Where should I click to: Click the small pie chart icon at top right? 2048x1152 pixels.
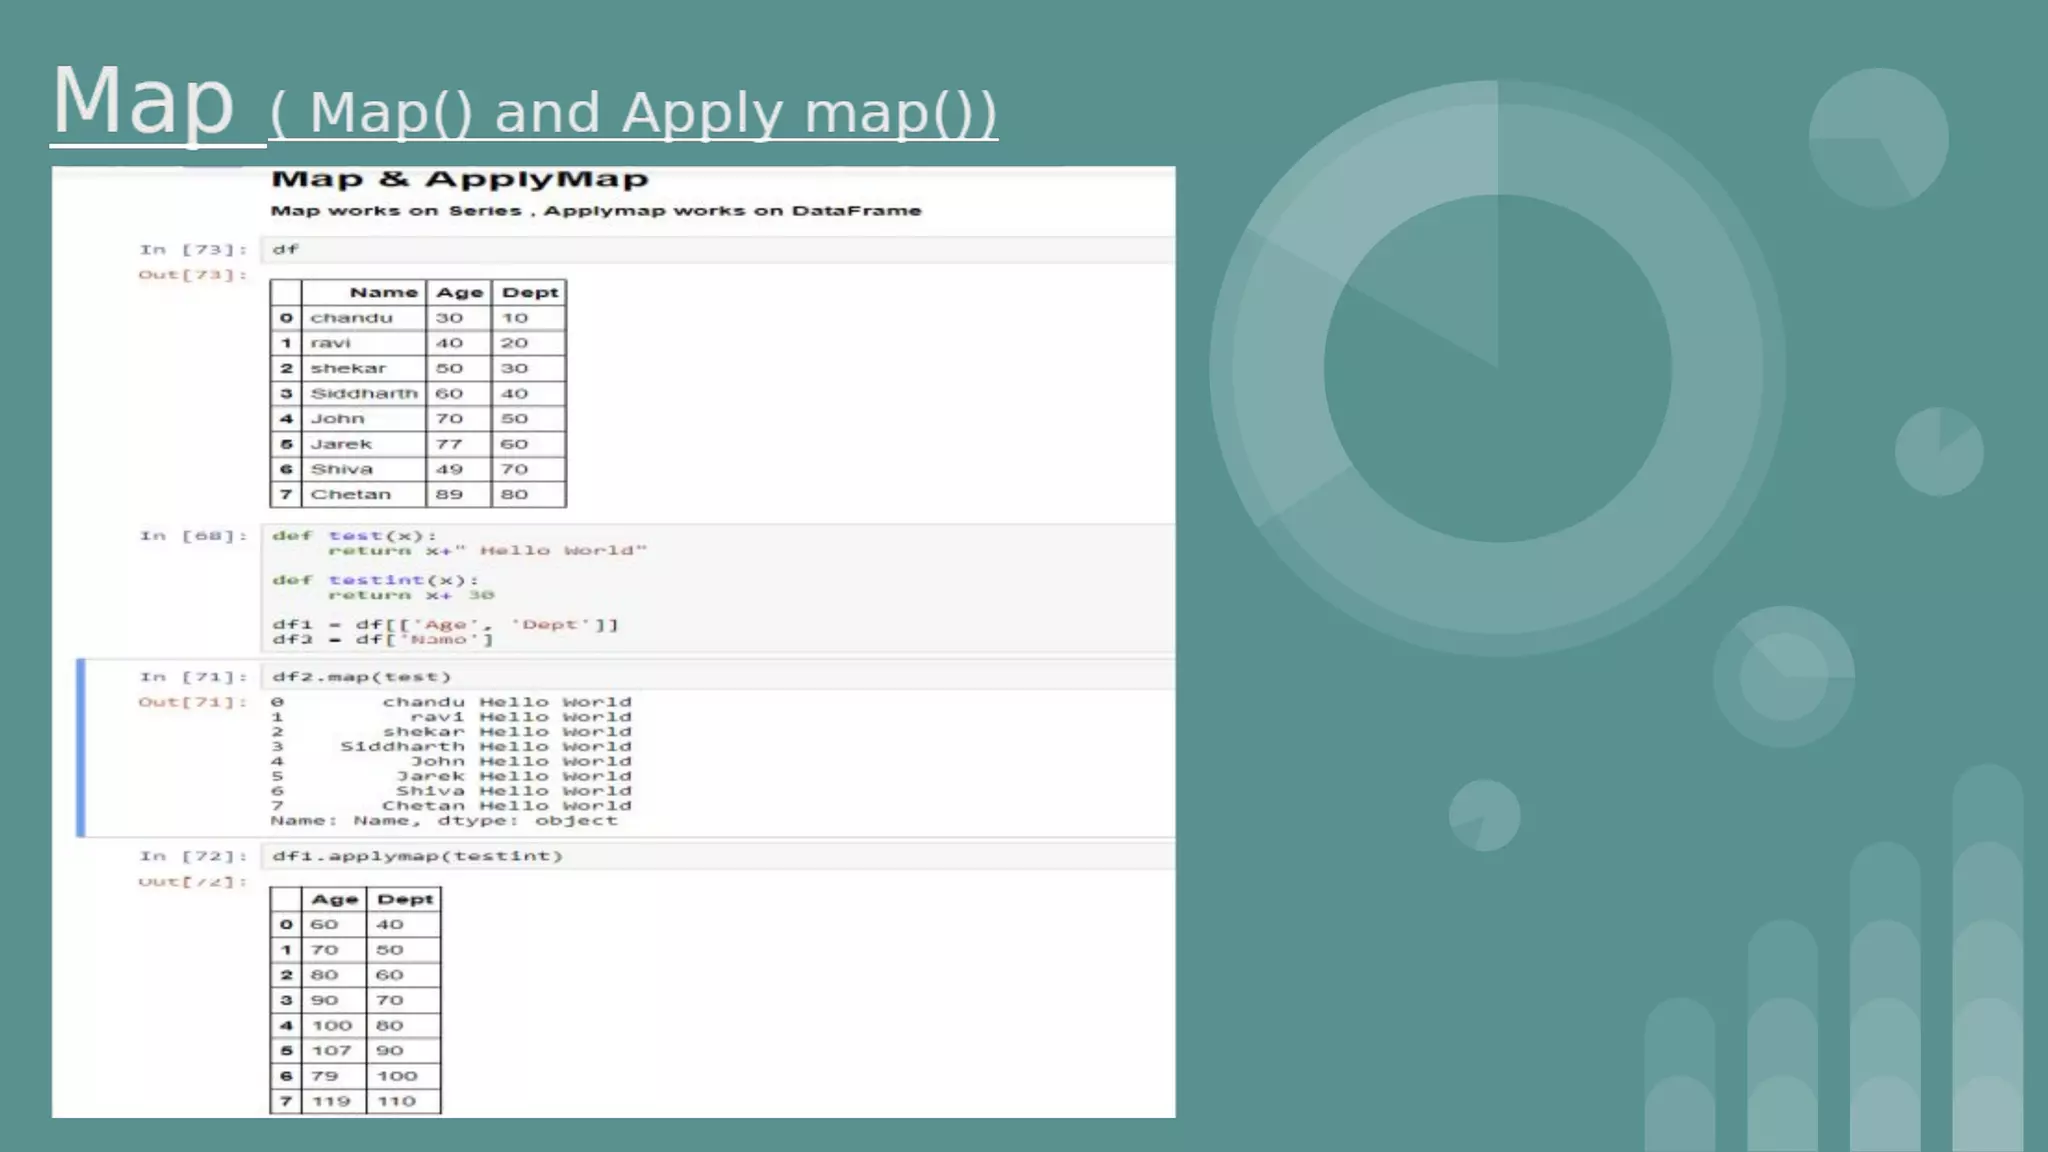[1878, 138]
